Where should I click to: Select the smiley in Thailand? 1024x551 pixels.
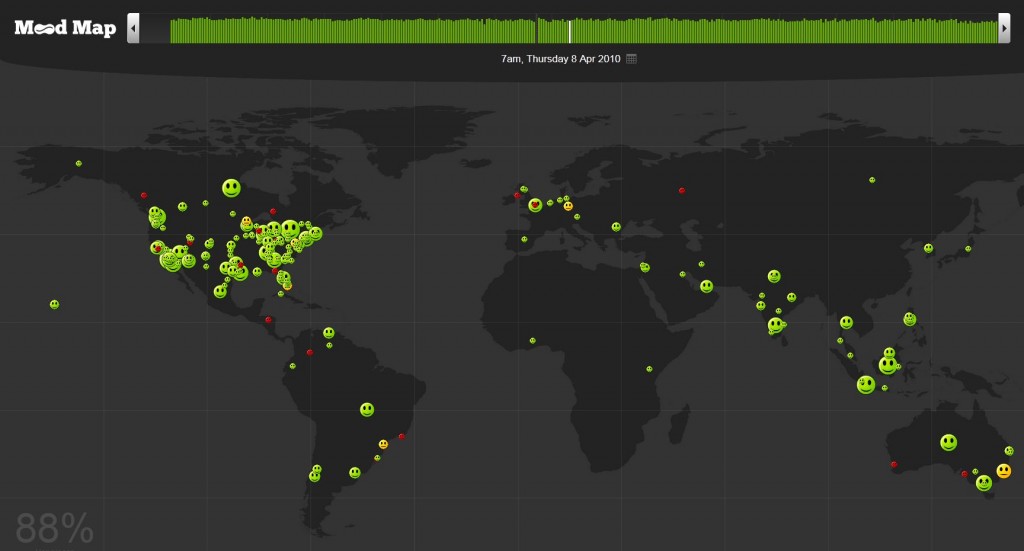click(846, 323)
